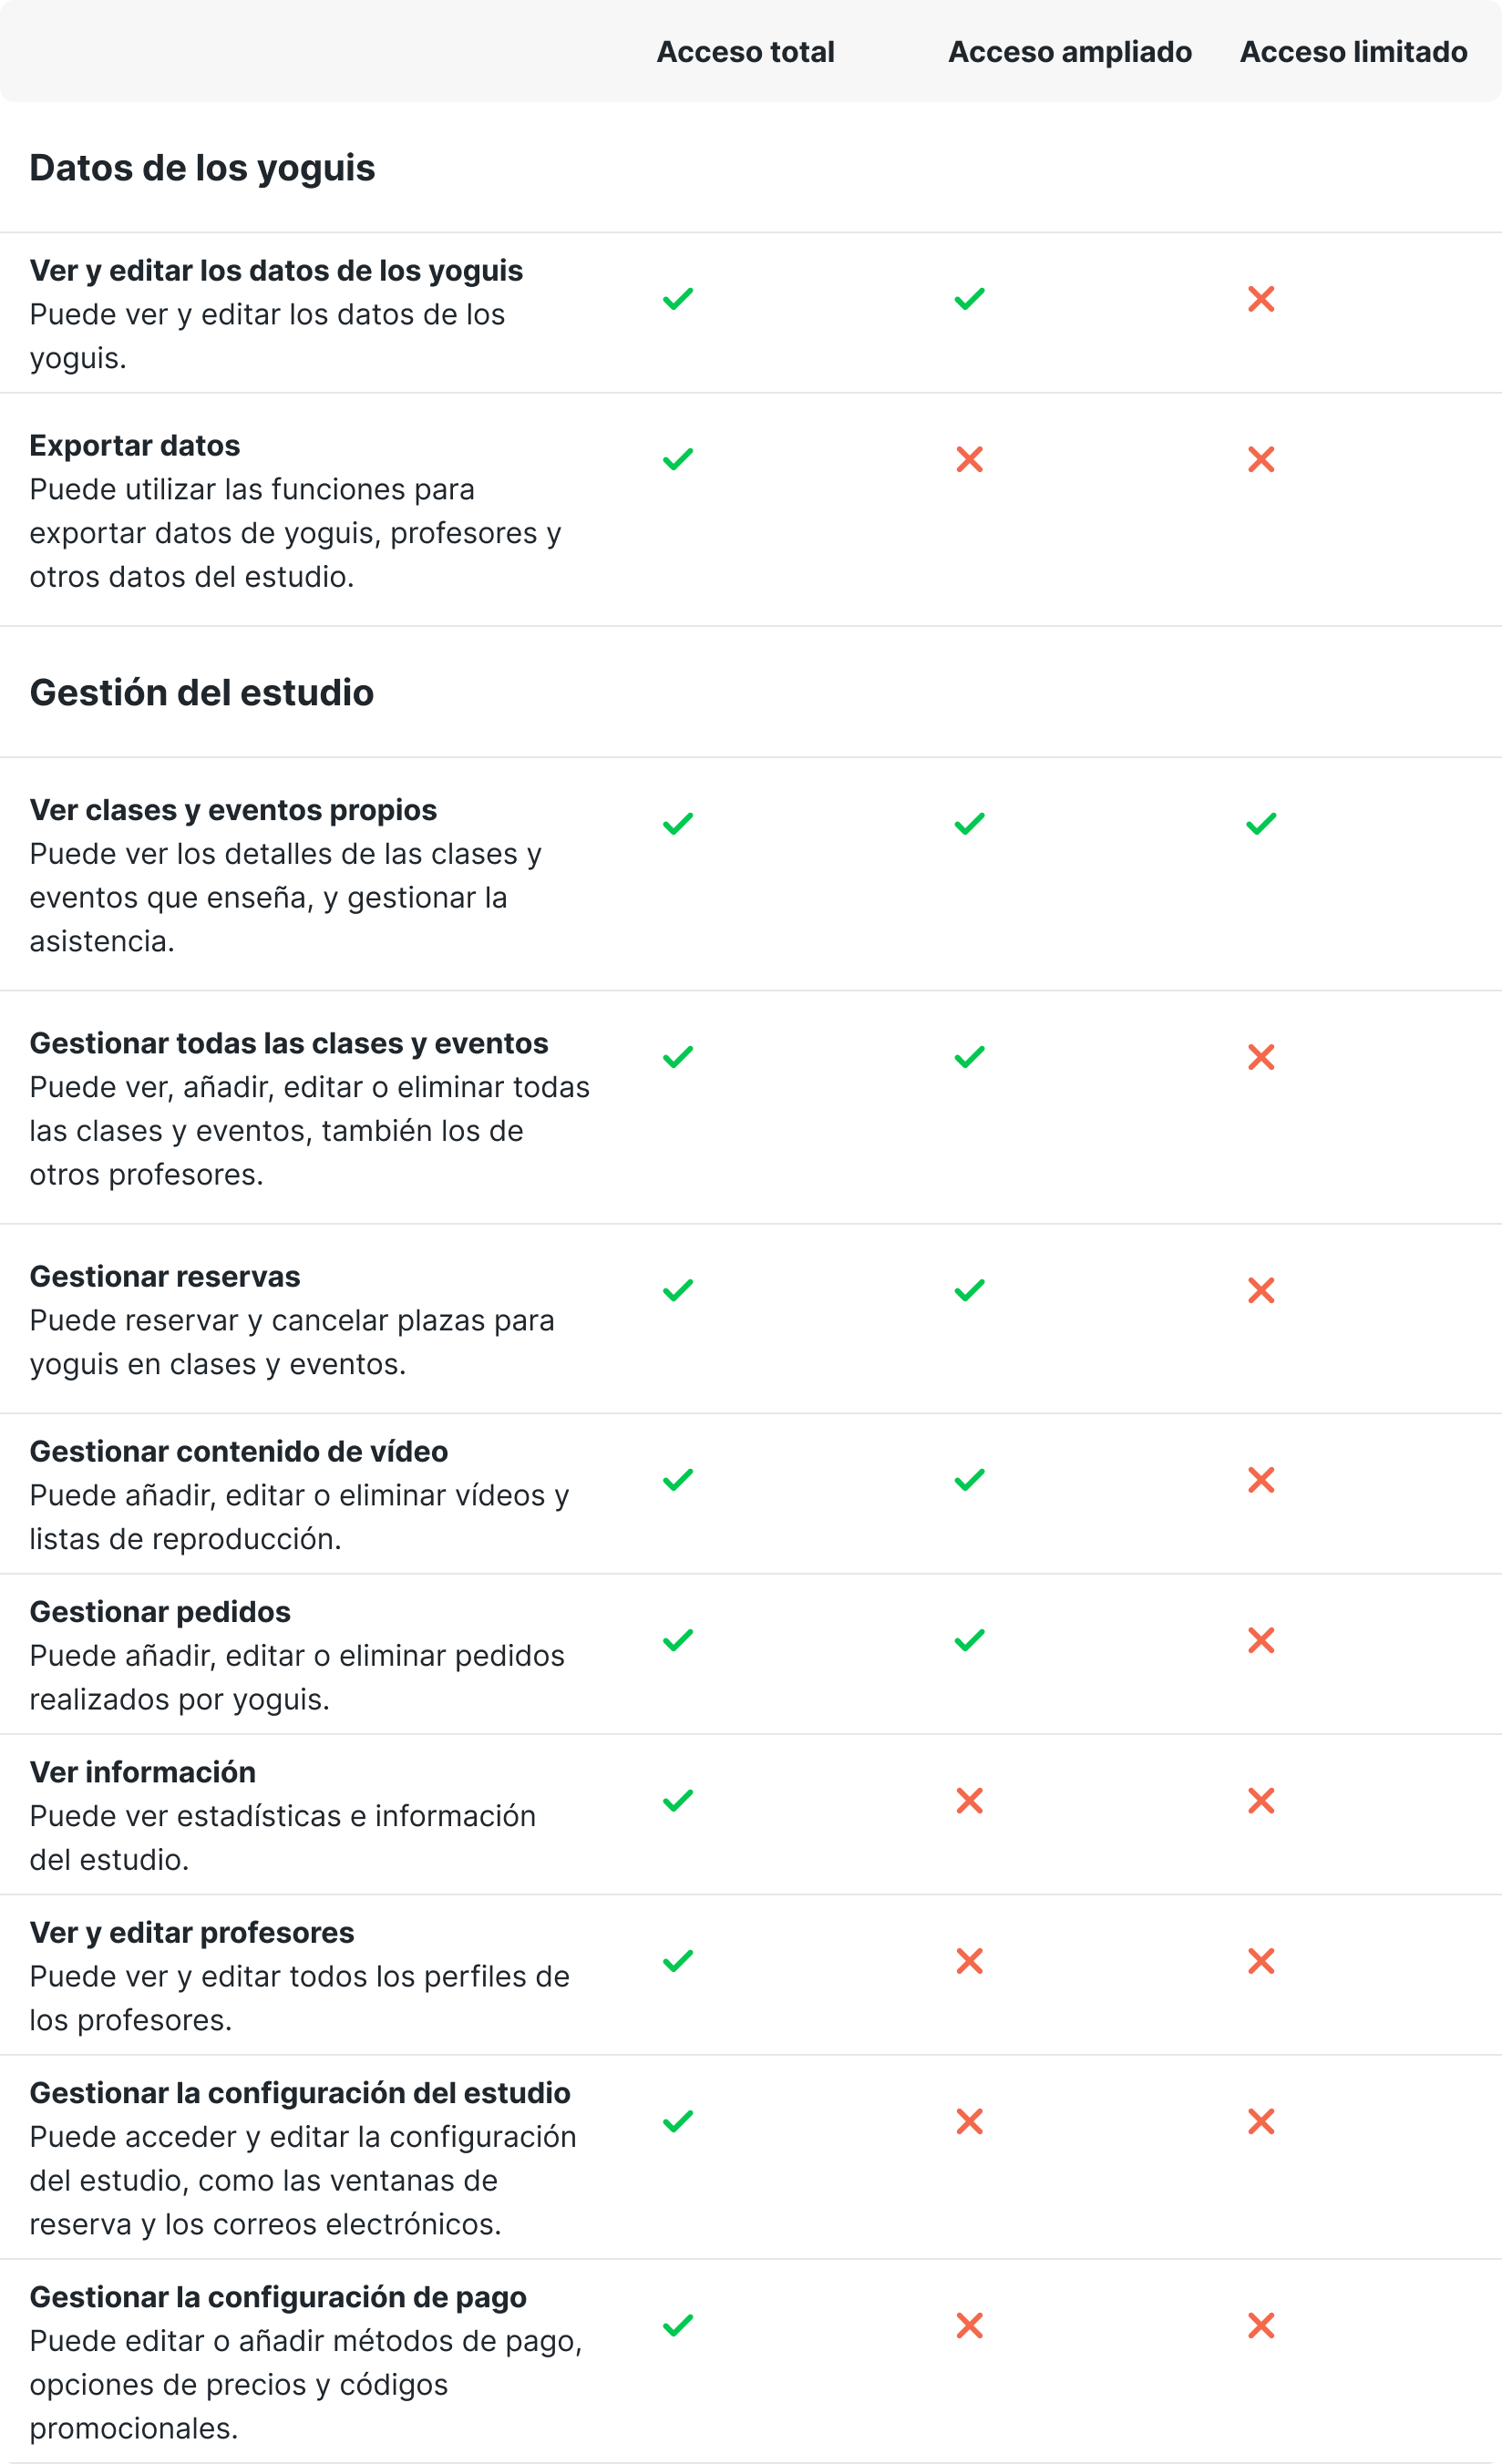
Task: Click Acceso limitado check for Ver clases y eventos propios
Action: [1261, 824]
